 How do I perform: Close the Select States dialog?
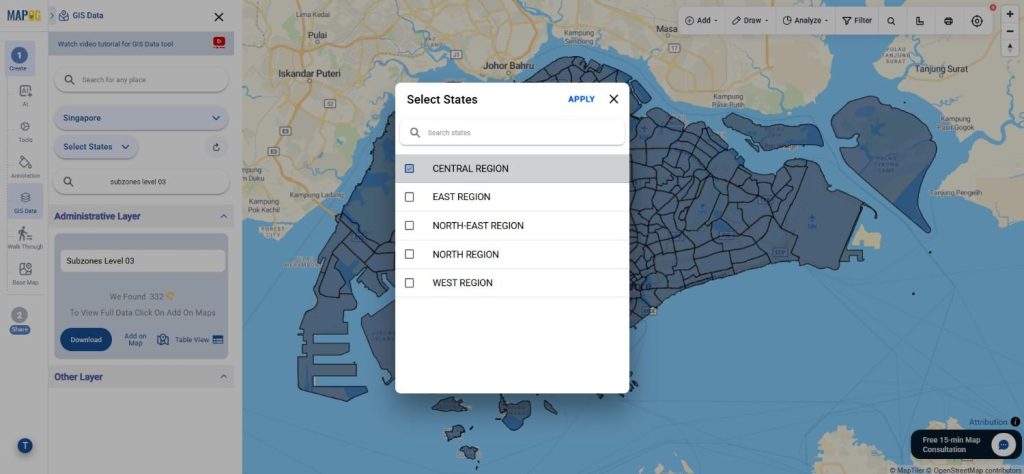(x=614, y=99)
